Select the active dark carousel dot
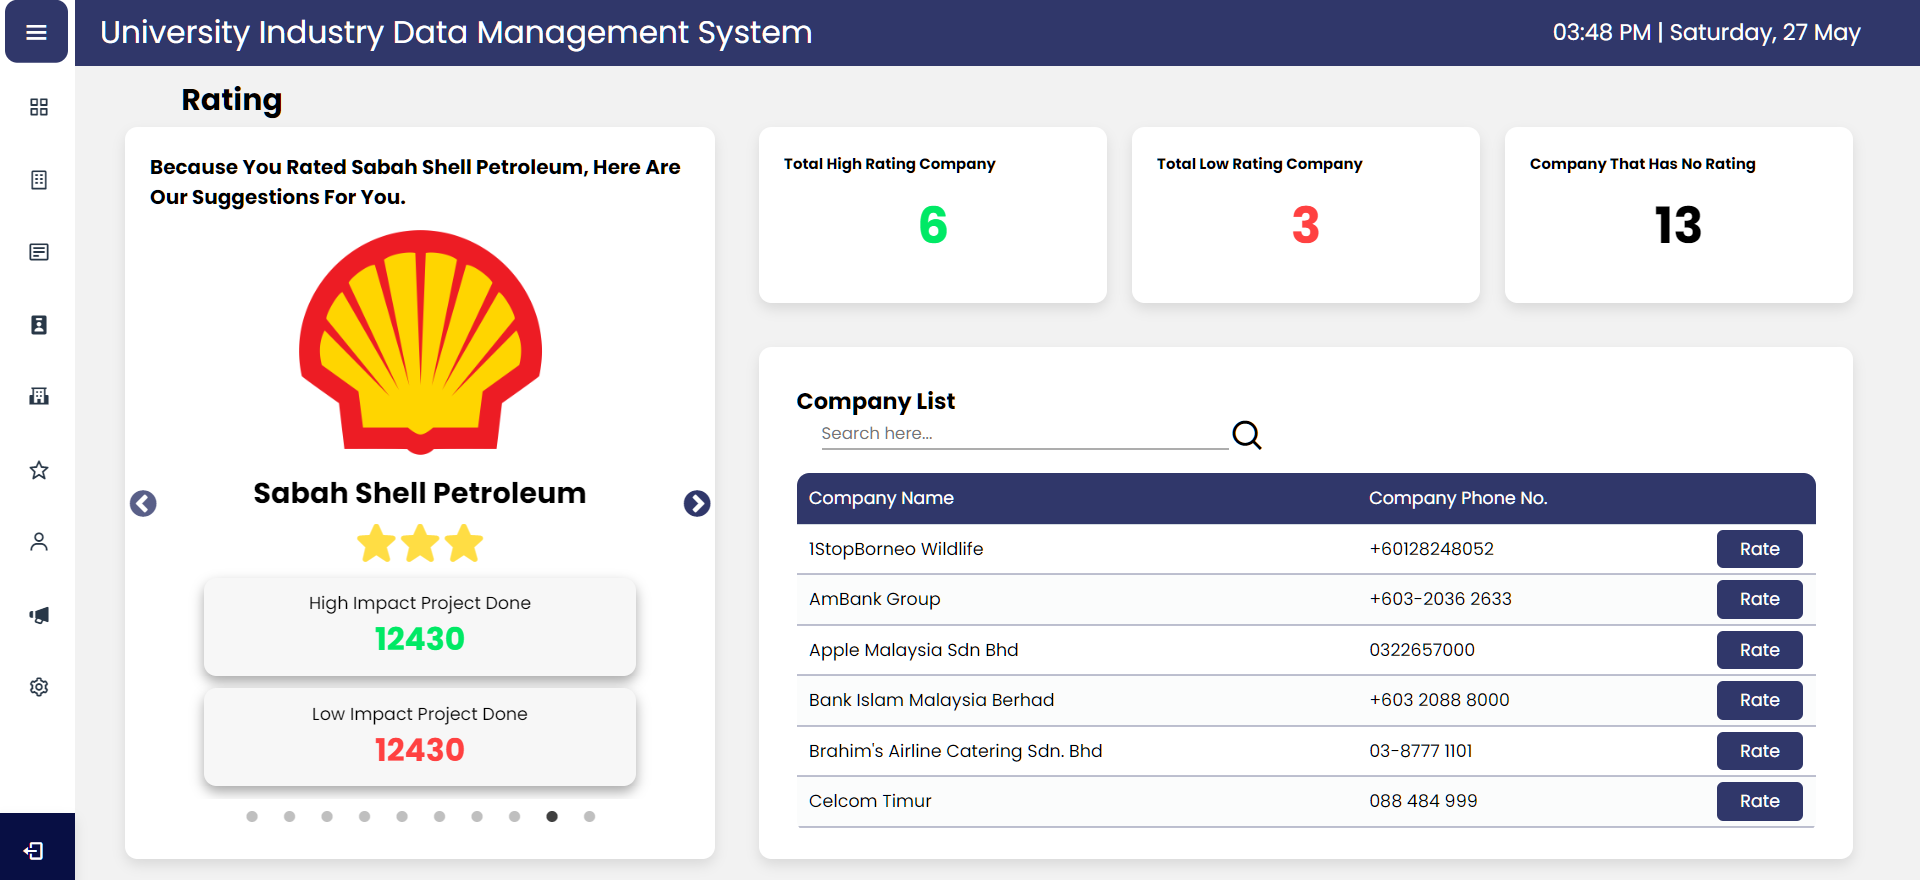1920x880 pixels. click(552, 817)
